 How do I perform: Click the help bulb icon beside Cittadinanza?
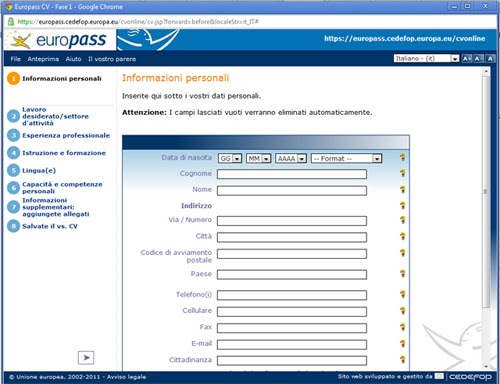[x=403, y=359]
